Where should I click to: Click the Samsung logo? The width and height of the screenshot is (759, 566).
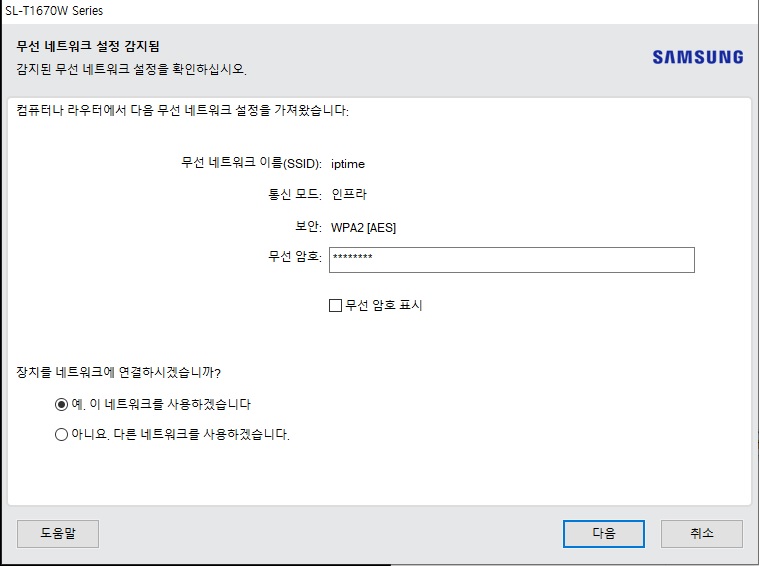coord(698,57)
